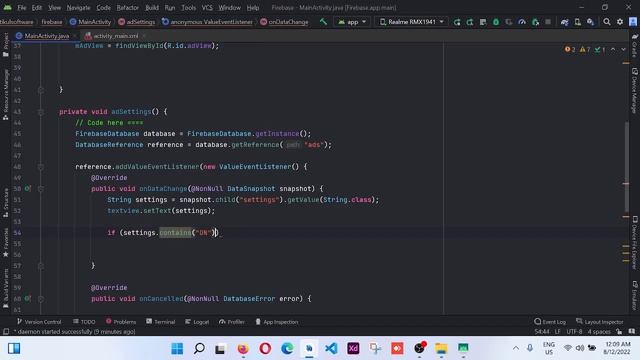The height and width of the screenshot is (360, 640).
Task: Open the File menu
Action: pos(22,7)
